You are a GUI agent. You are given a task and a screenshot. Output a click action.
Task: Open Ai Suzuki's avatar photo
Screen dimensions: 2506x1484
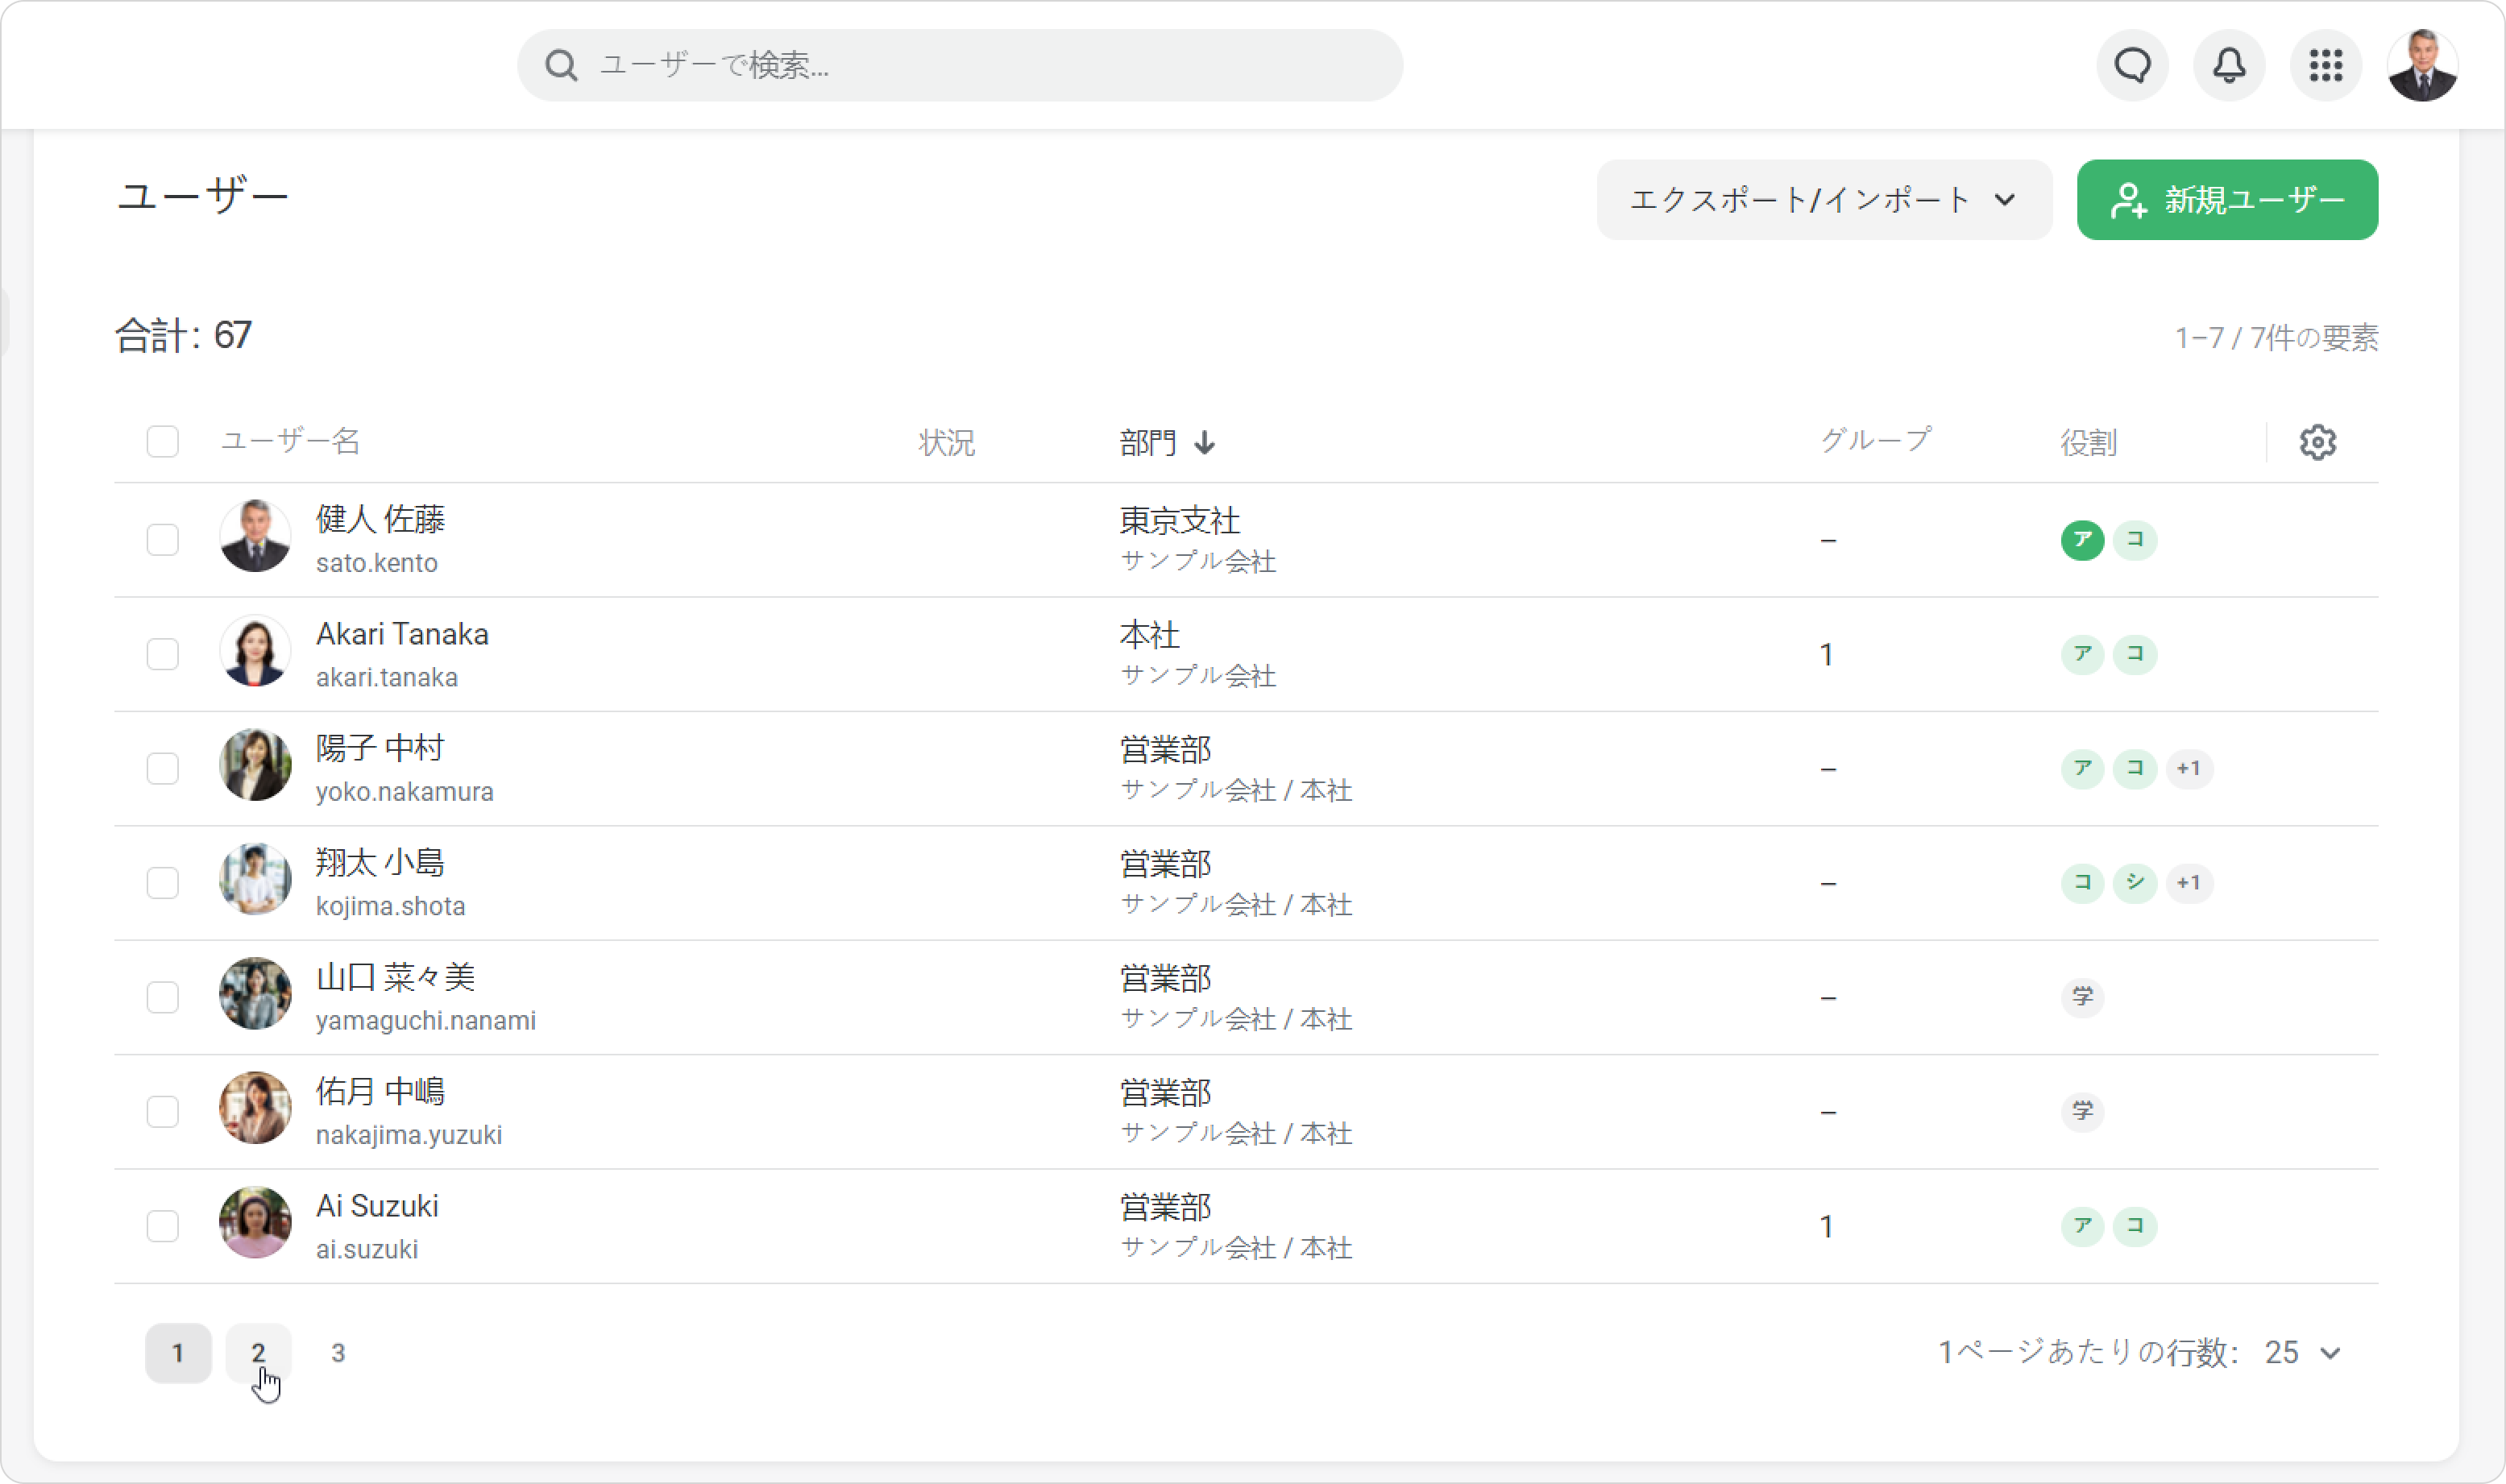point(255,1223)
